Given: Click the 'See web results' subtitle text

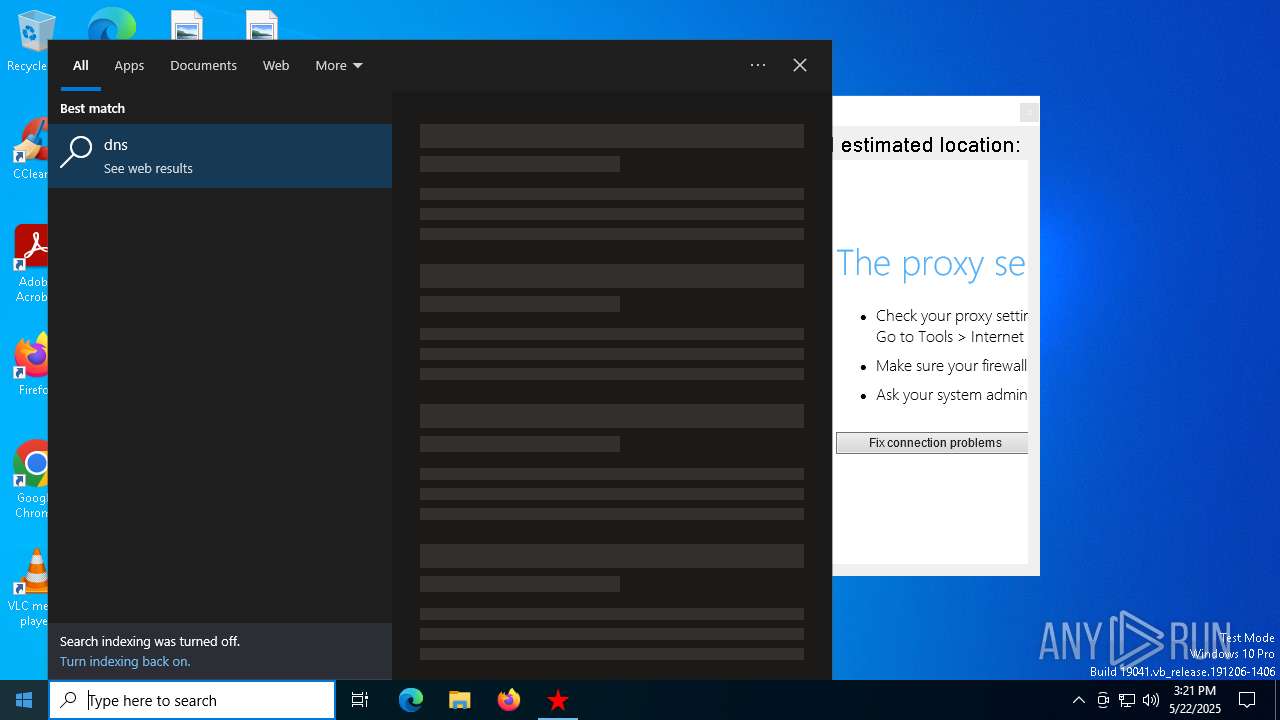Looking at the screenshot, I should [148, 169].
